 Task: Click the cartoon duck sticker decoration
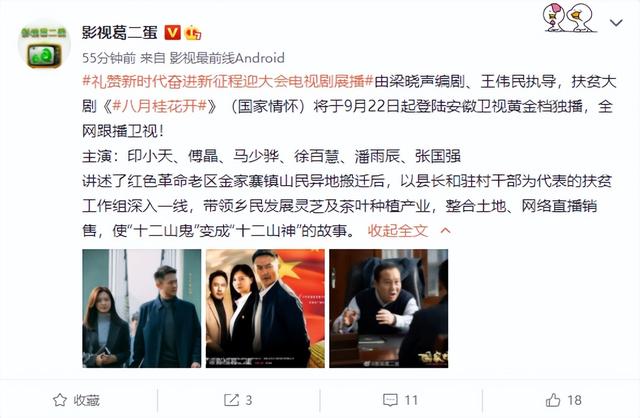coord(569,18)
